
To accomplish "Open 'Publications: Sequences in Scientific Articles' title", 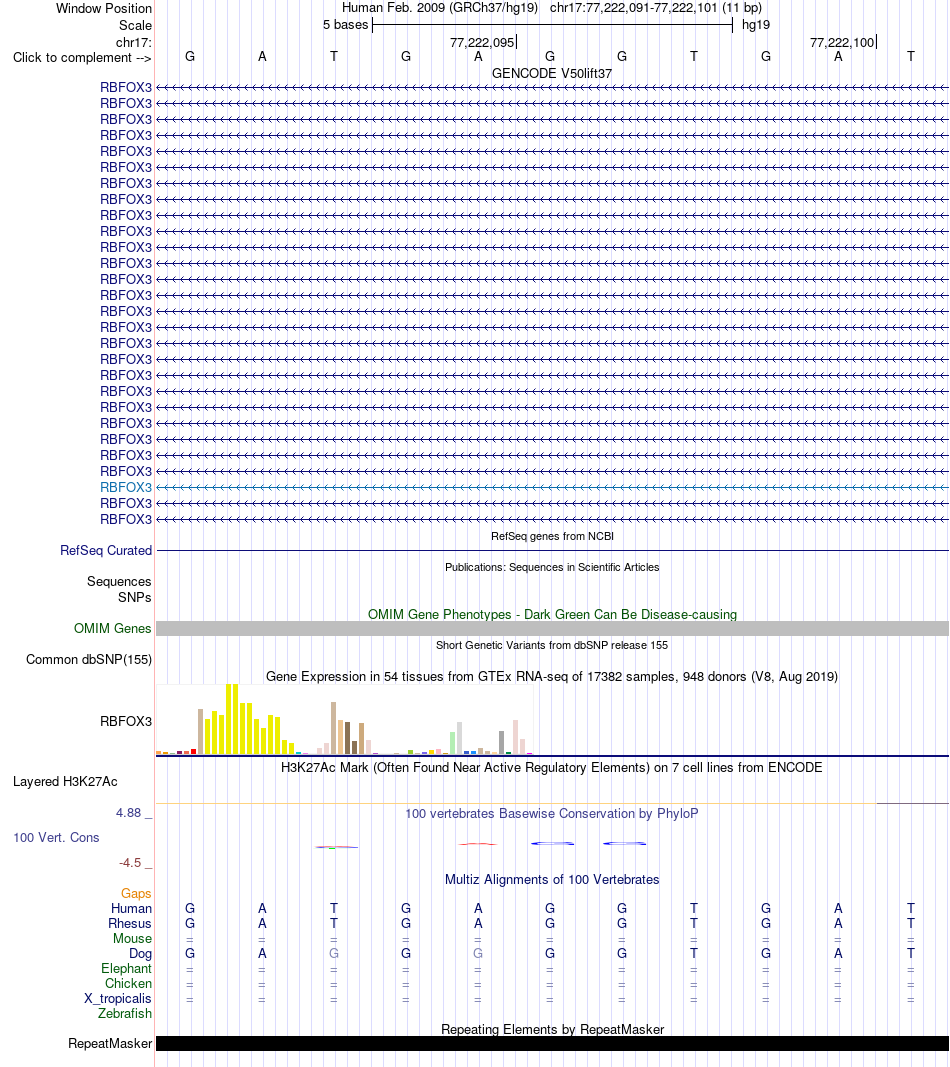I will click(552, 568).
